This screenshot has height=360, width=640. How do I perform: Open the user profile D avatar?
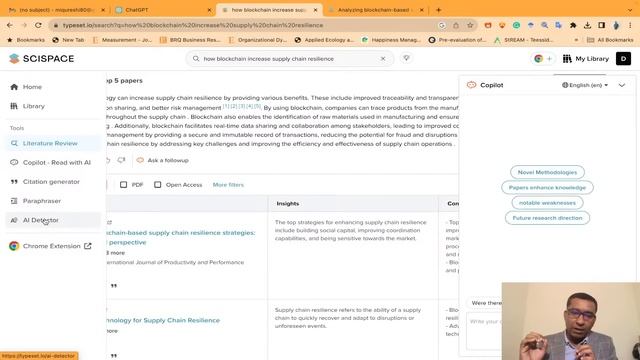point(623,59)
